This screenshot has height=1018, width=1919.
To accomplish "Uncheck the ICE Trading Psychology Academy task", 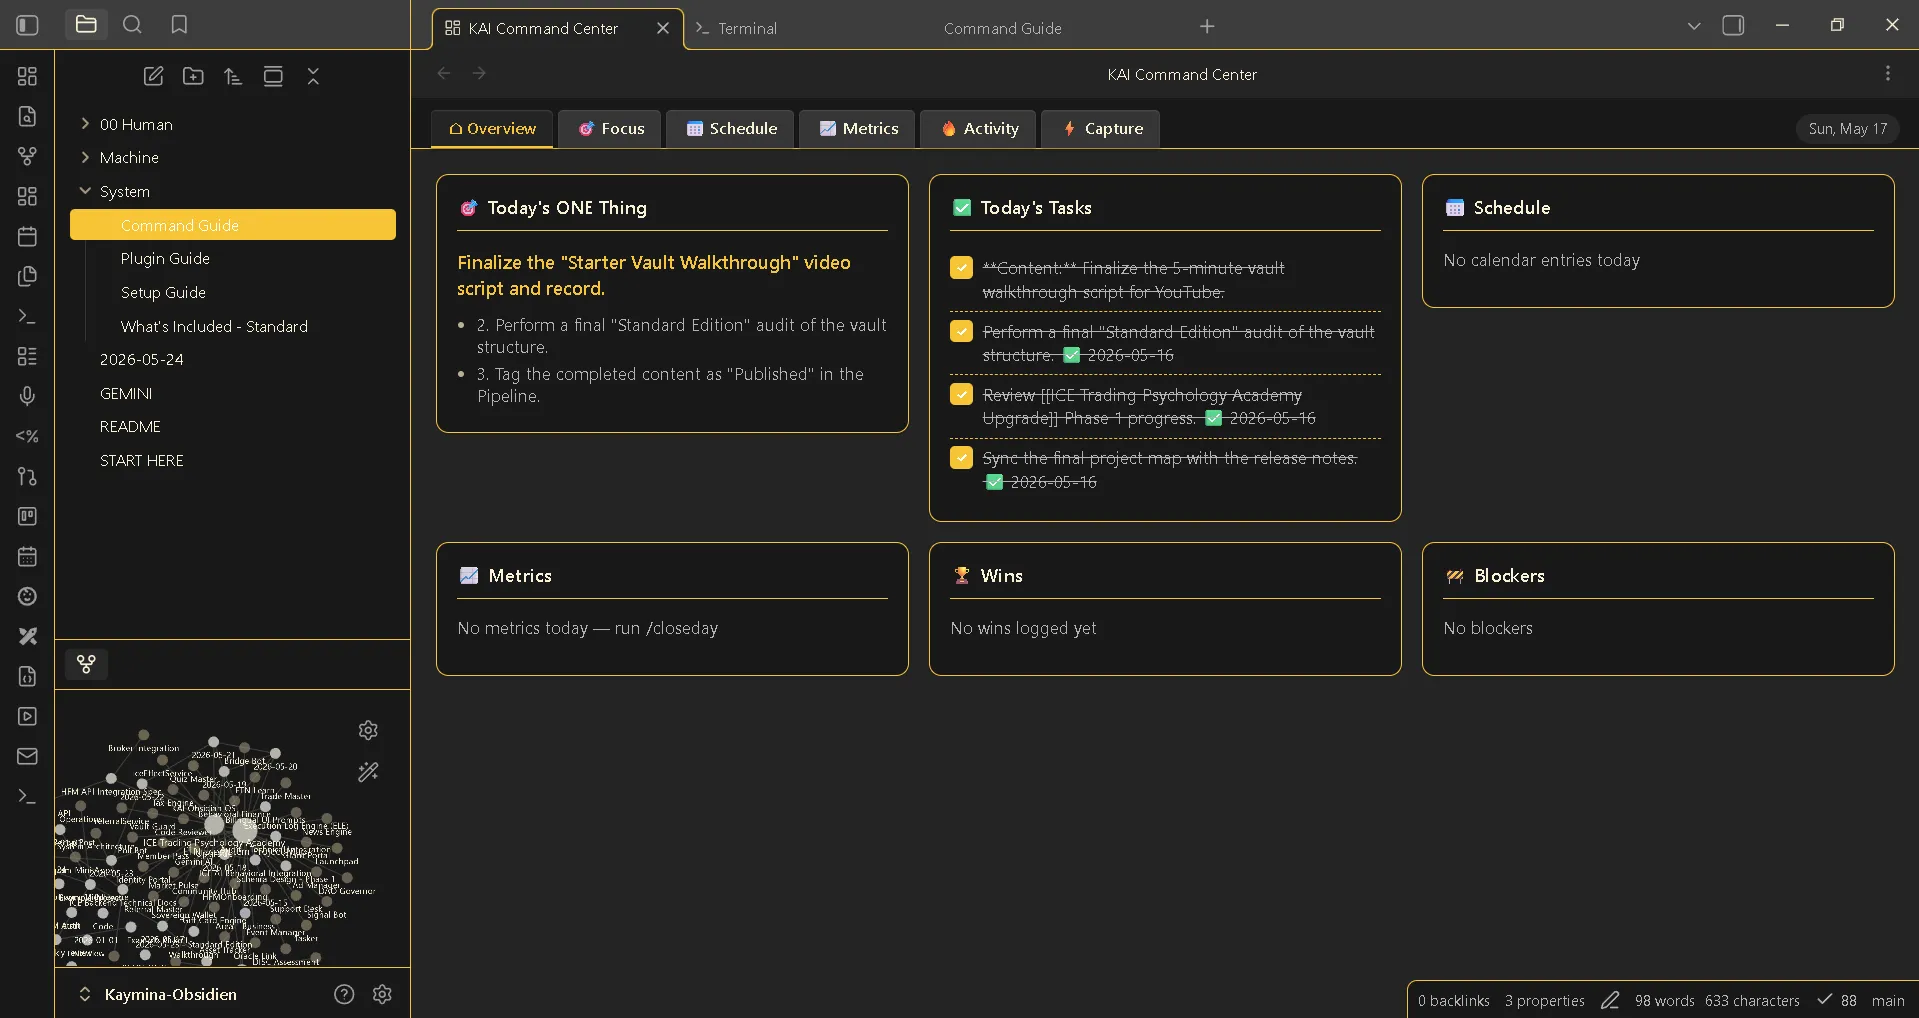I will tap(961, 394).
